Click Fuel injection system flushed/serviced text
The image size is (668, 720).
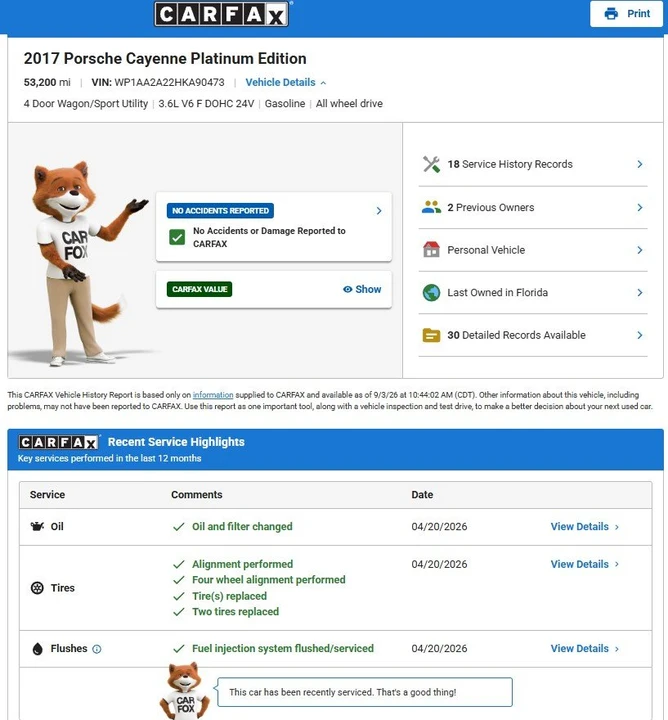283,648
